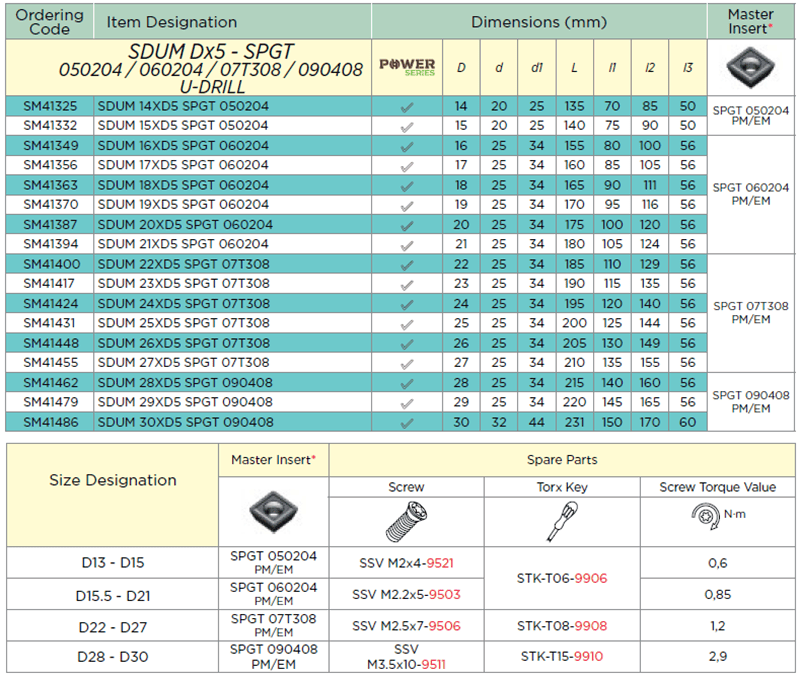This screenshot has width=800, height=681.
Task: Click item SDUM 29XD5 SPGT 090408
Action: coord(185,402)
